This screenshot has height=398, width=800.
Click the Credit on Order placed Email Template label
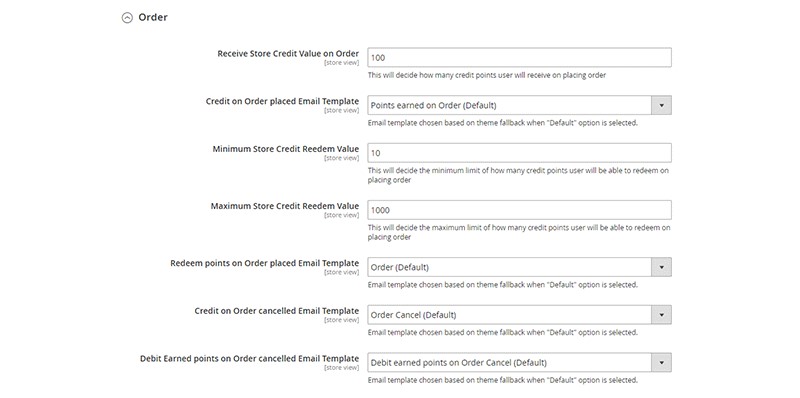pos(282,101)
